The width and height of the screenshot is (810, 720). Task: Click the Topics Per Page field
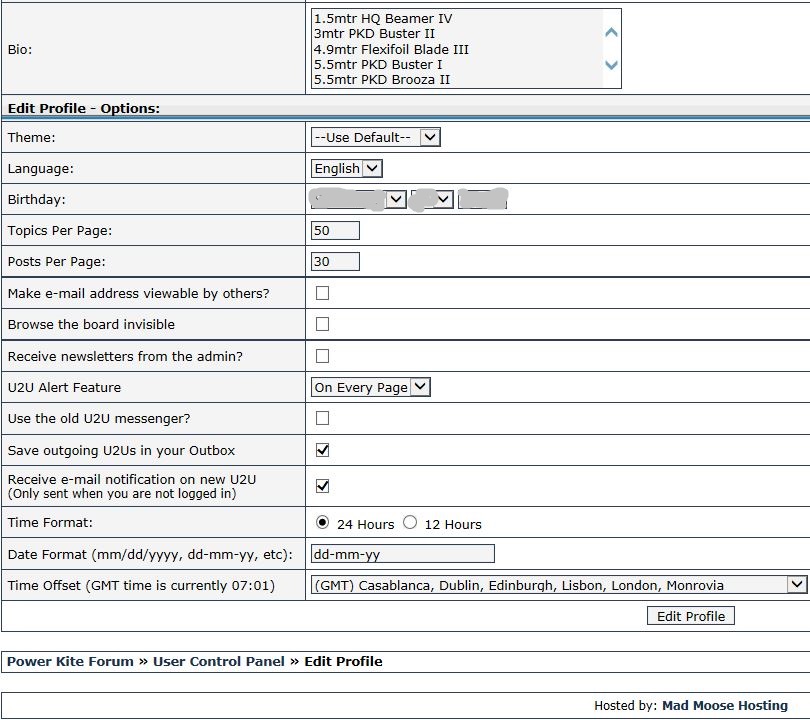336,231
